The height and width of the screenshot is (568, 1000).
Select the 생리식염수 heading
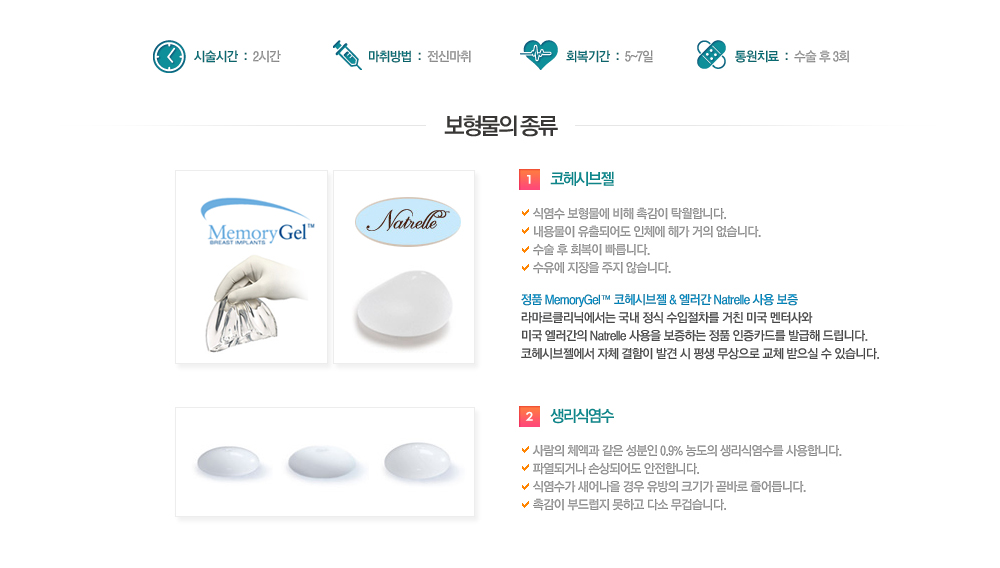(582, 416)
